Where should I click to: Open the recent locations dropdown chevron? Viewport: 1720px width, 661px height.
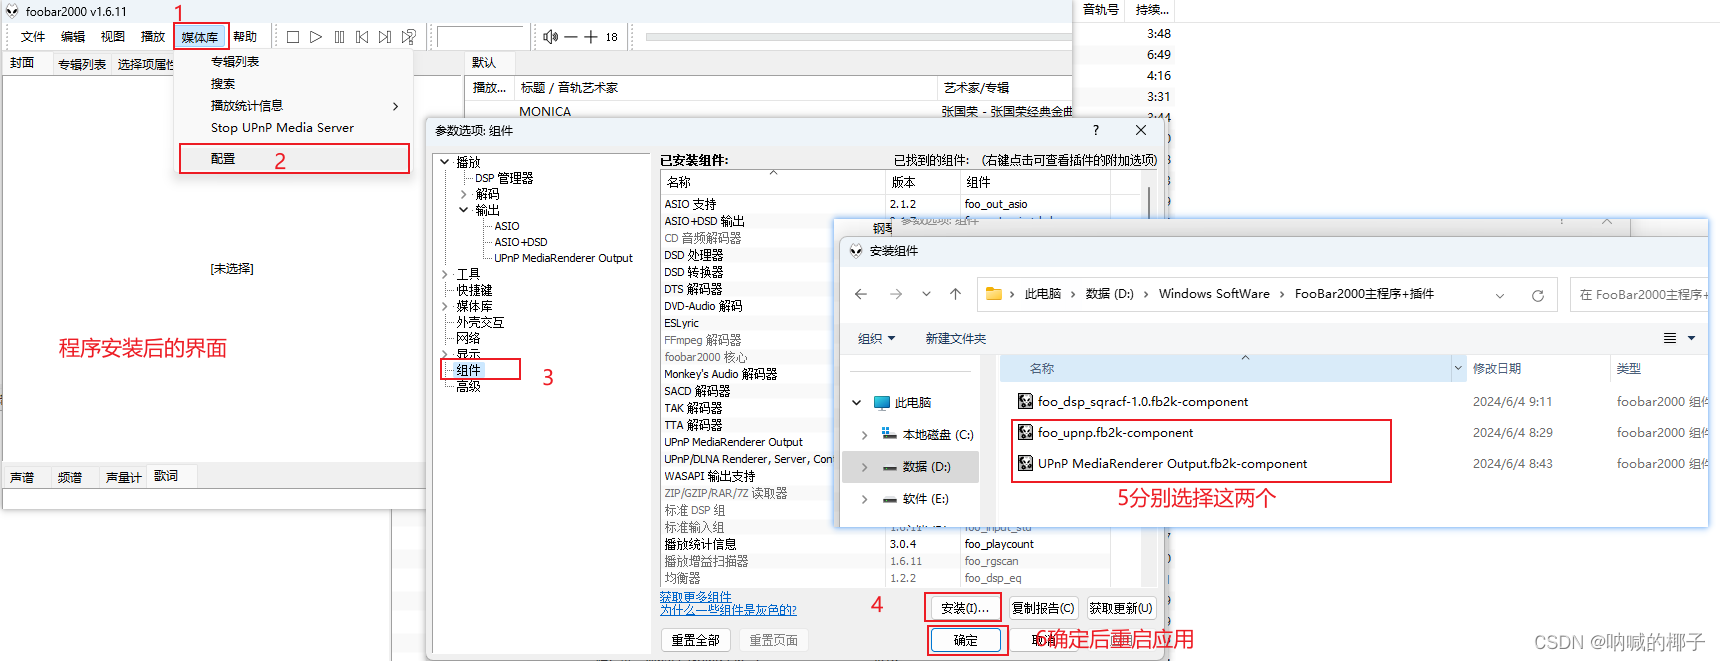[926, 294]
